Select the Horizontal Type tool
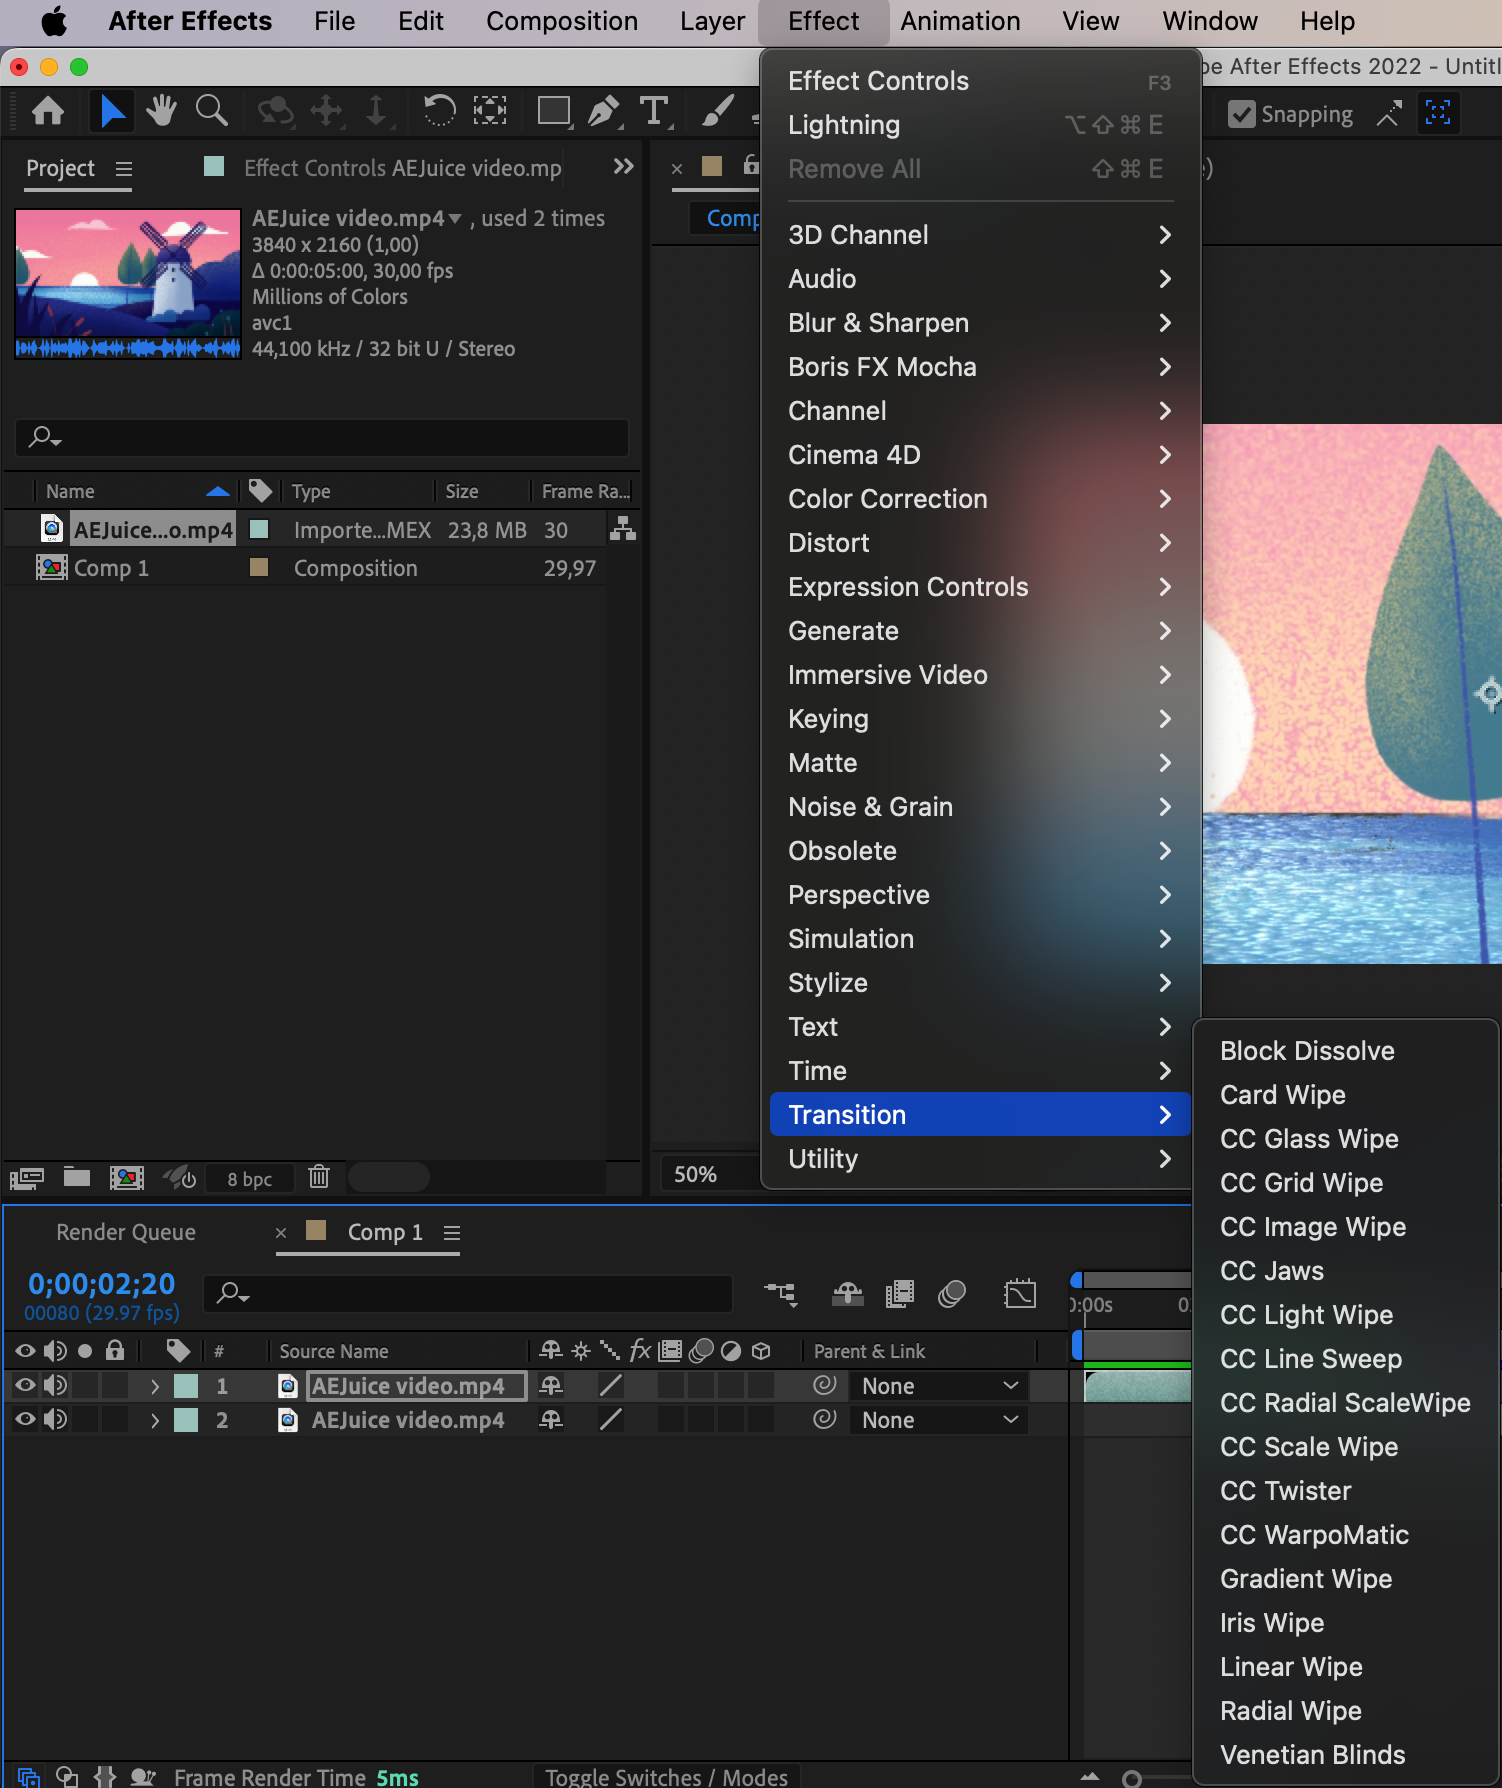1502x1788 pixels. 654,111
